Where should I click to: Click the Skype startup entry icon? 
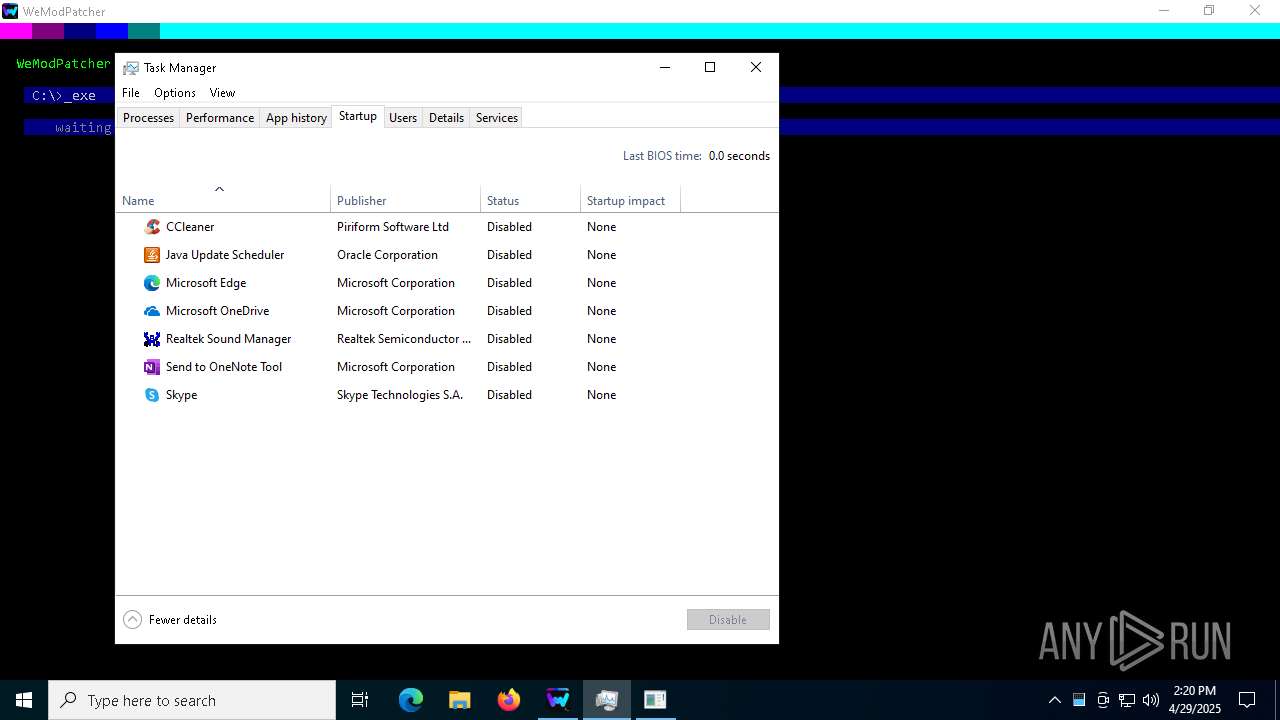tap(152, 395)
